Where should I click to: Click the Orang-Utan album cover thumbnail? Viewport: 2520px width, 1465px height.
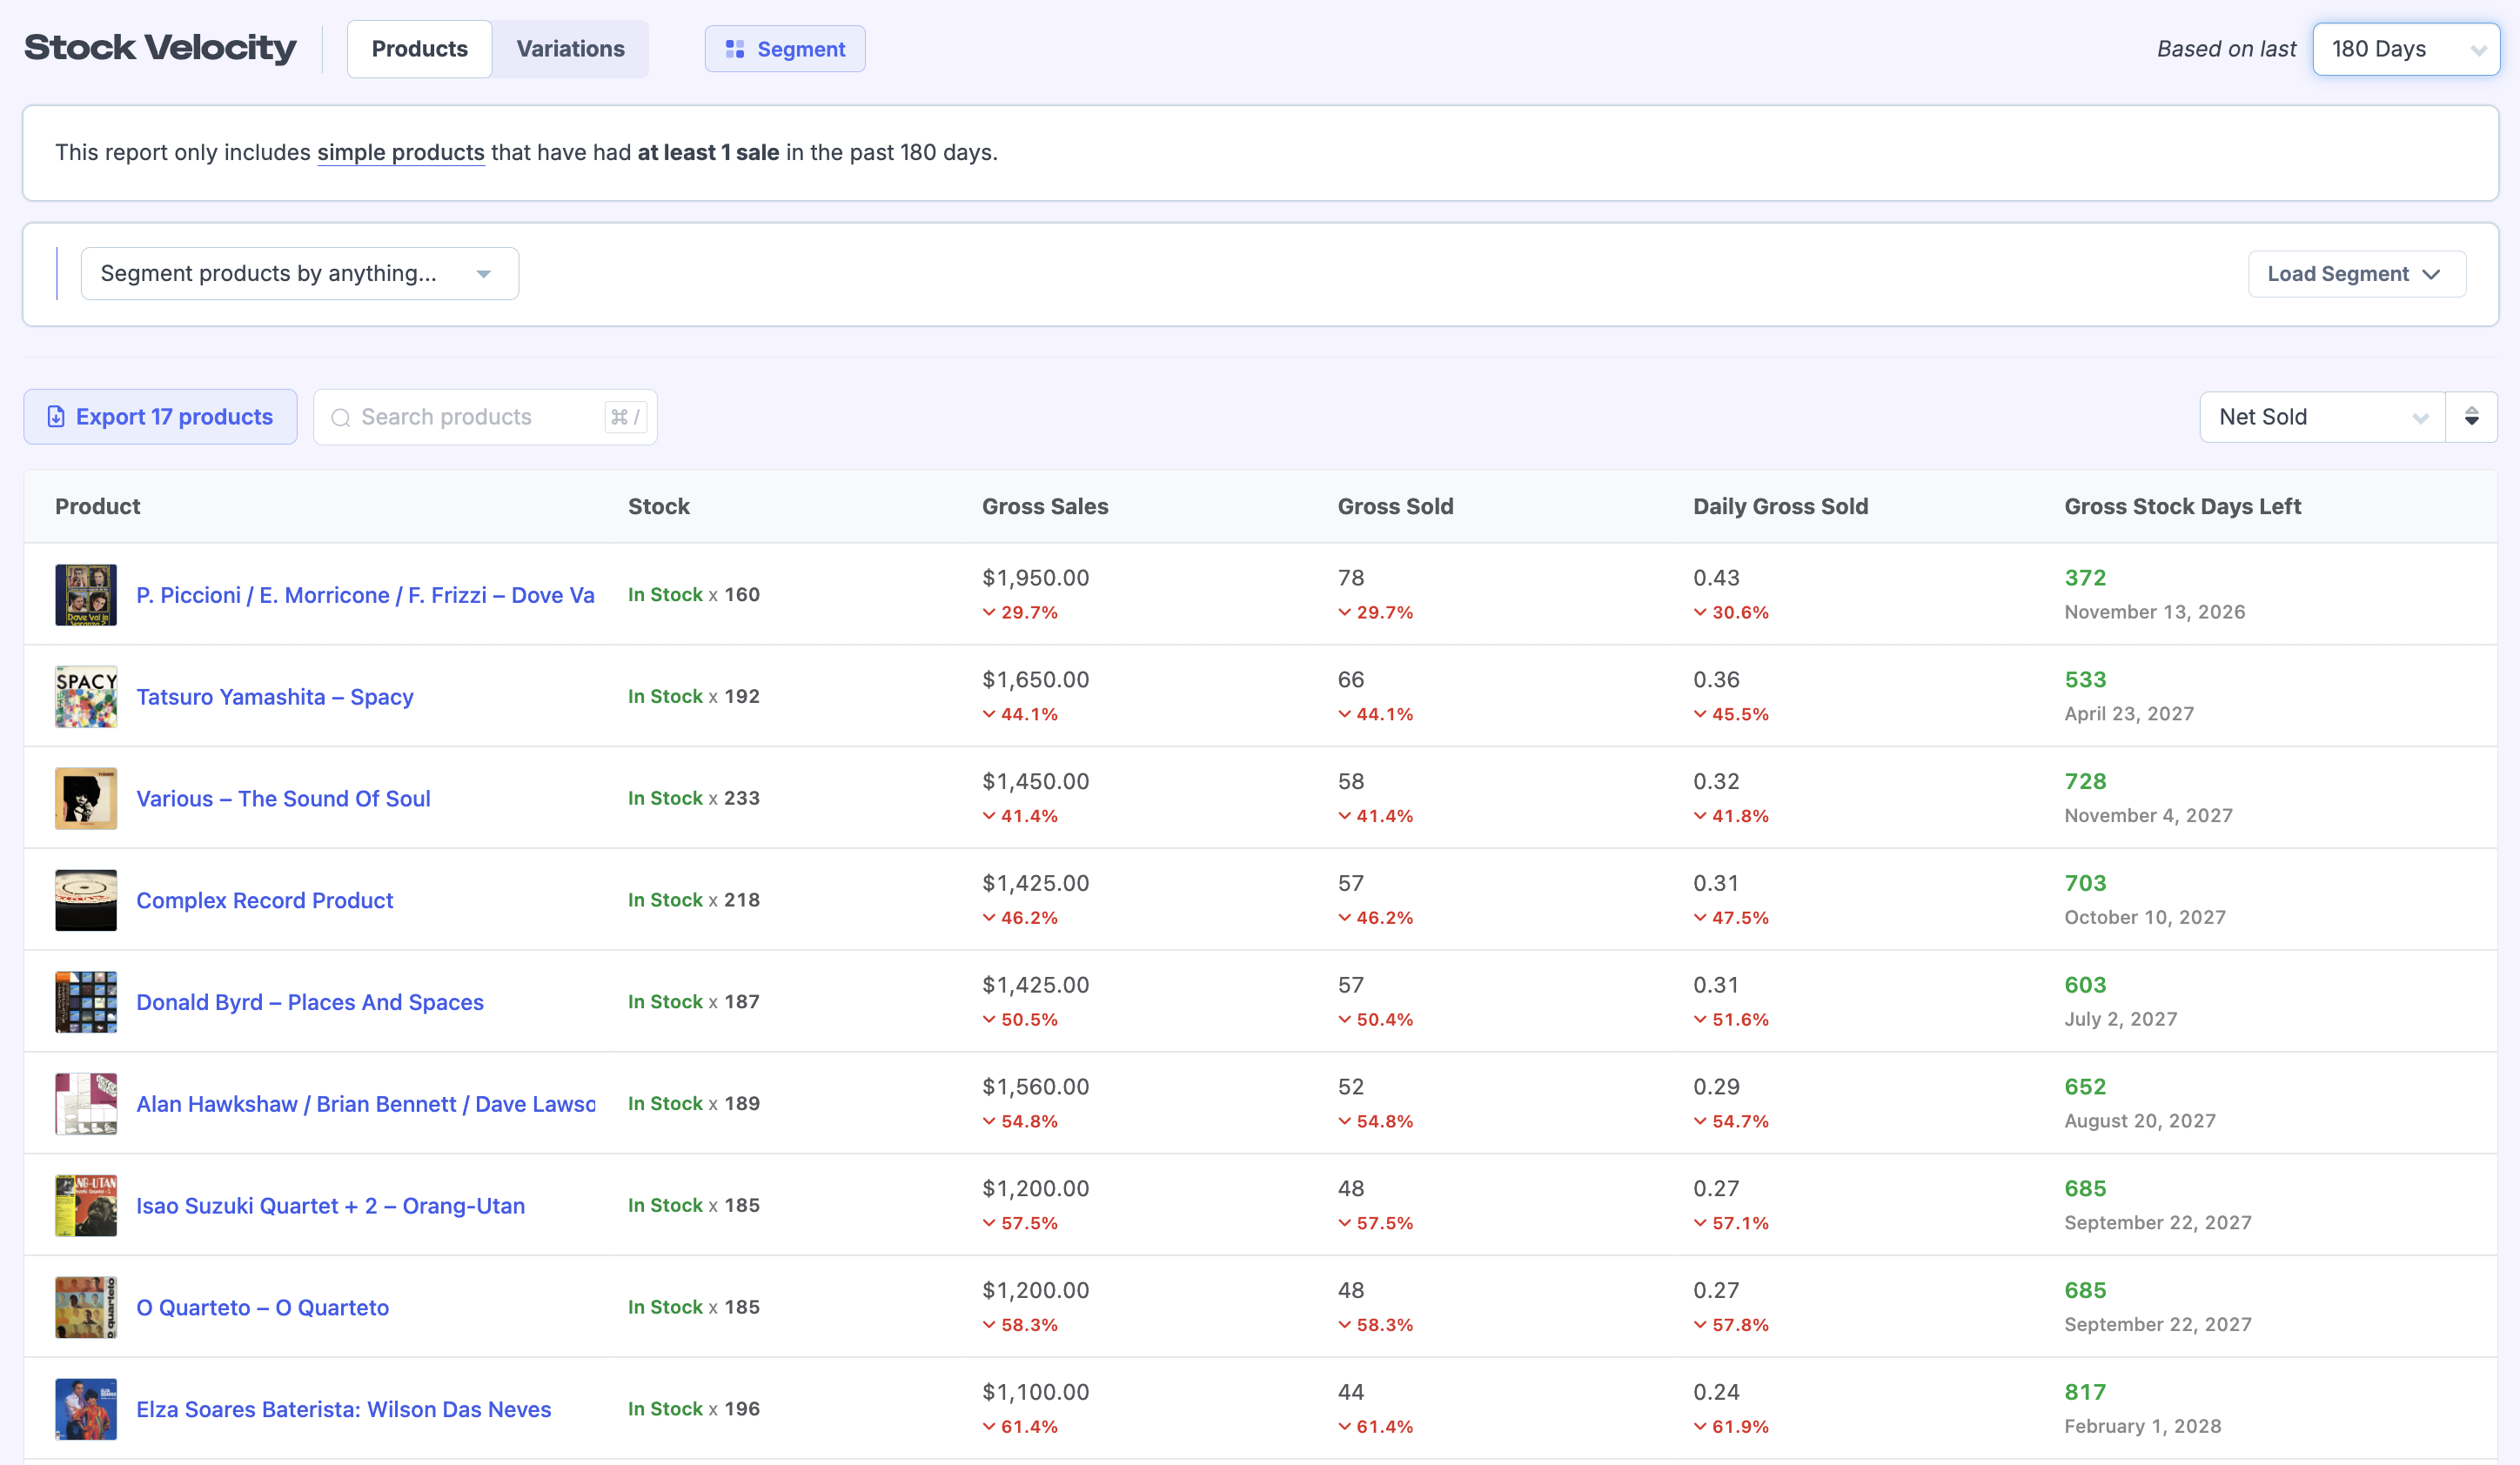tap(86, 1206)
